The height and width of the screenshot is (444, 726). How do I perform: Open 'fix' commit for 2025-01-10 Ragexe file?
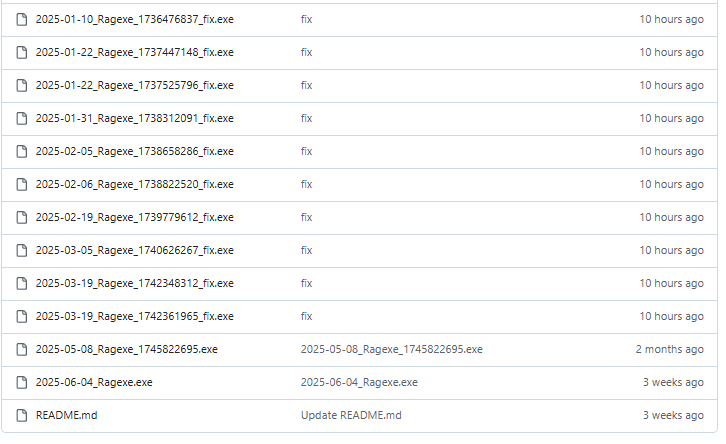tap(307, 19)
